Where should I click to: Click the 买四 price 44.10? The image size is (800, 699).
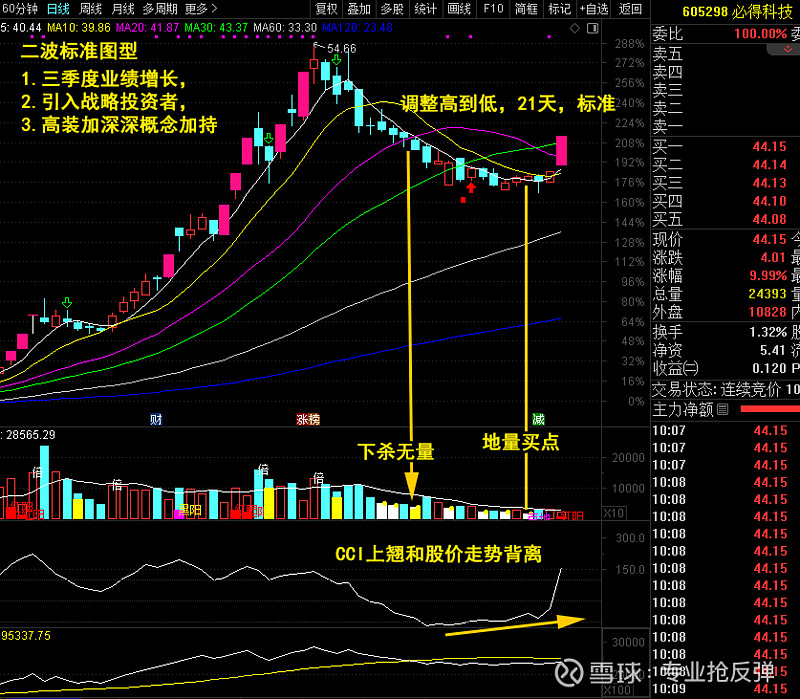(769, 201)
